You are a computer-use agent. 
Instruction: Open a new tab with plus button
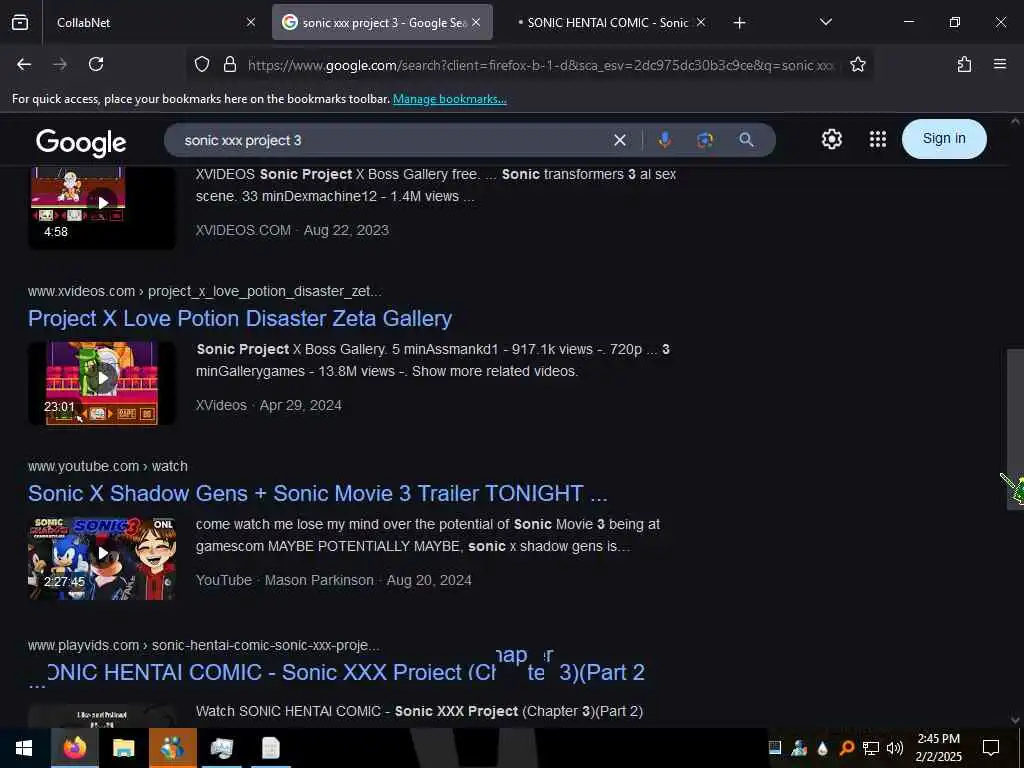point(739,23)
